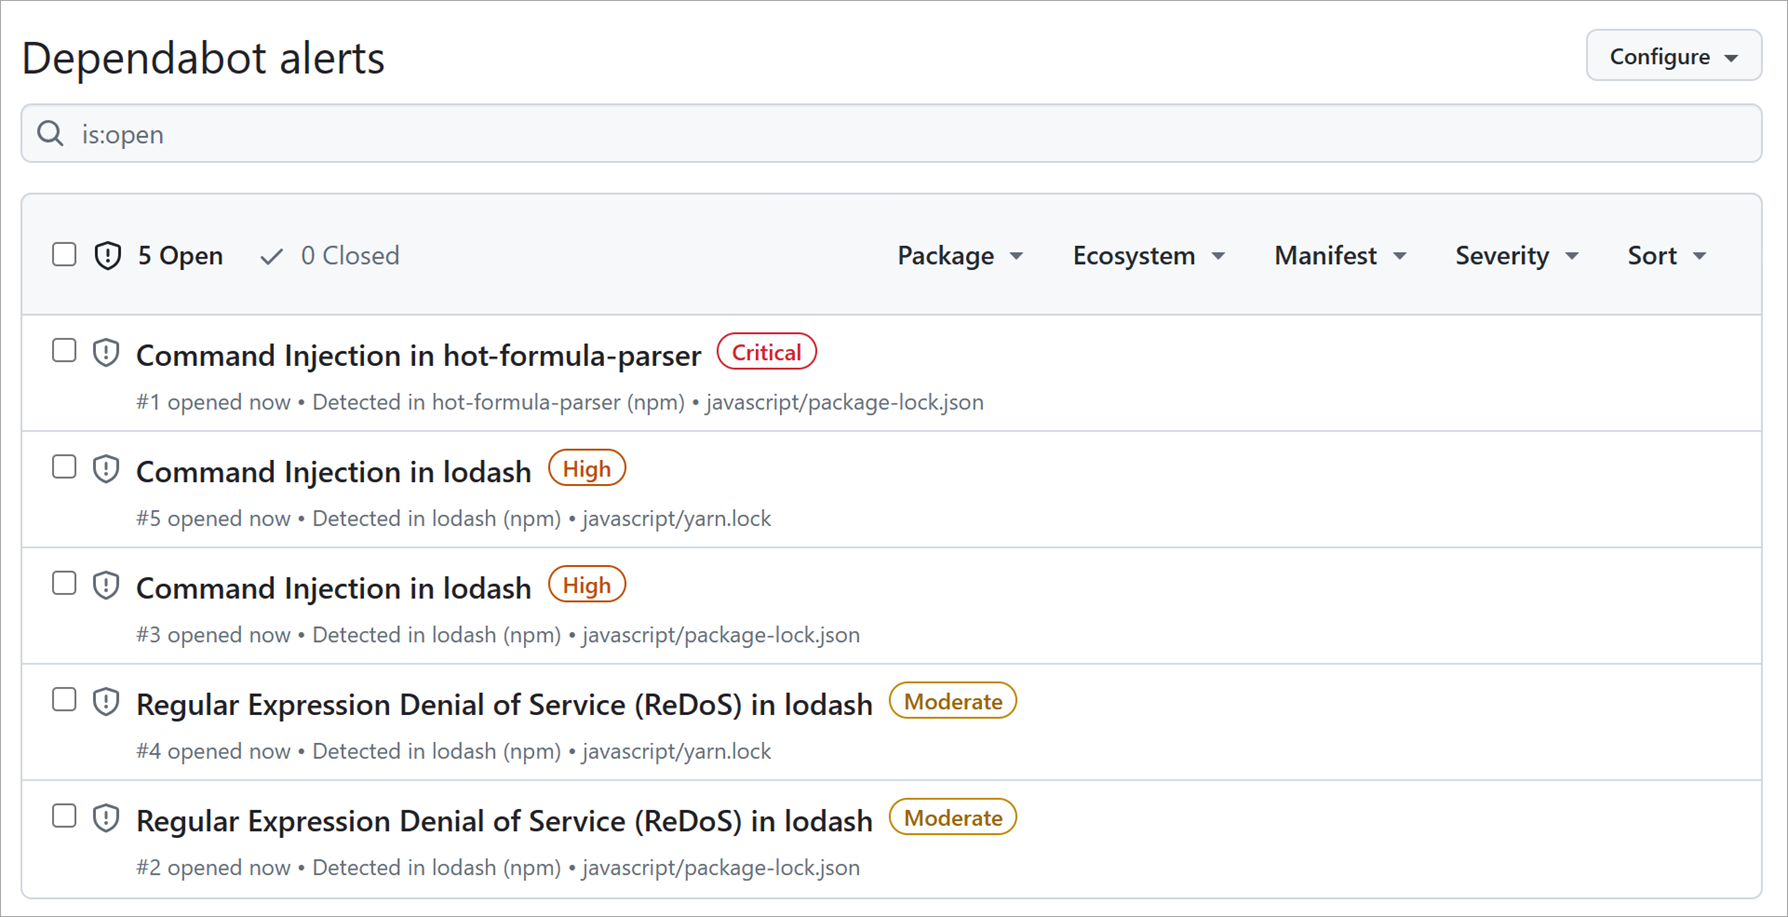
Task: Open the Severity filter dropdown
Action: (x=1515, y=255)
